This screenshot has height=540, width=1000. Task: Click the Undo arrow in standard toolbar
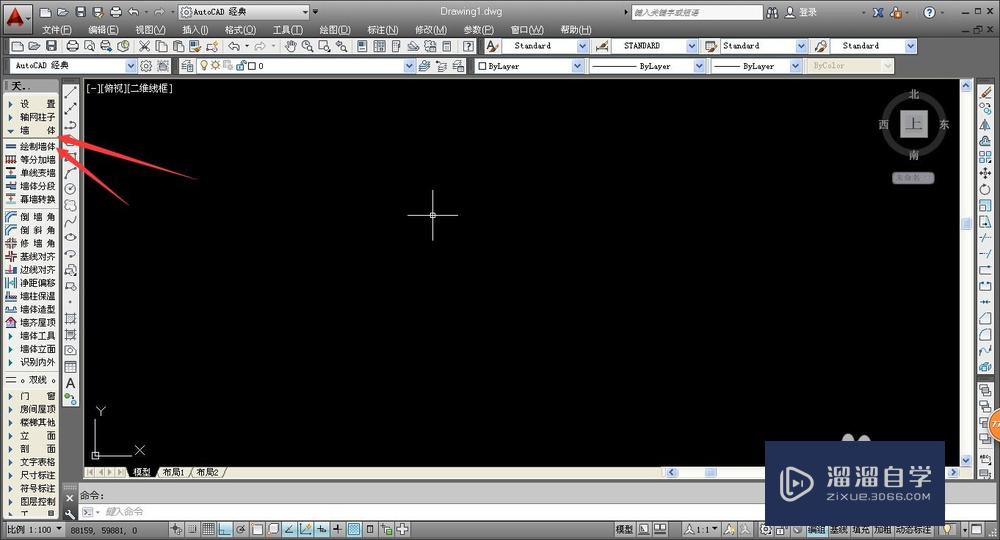[234, 46]
